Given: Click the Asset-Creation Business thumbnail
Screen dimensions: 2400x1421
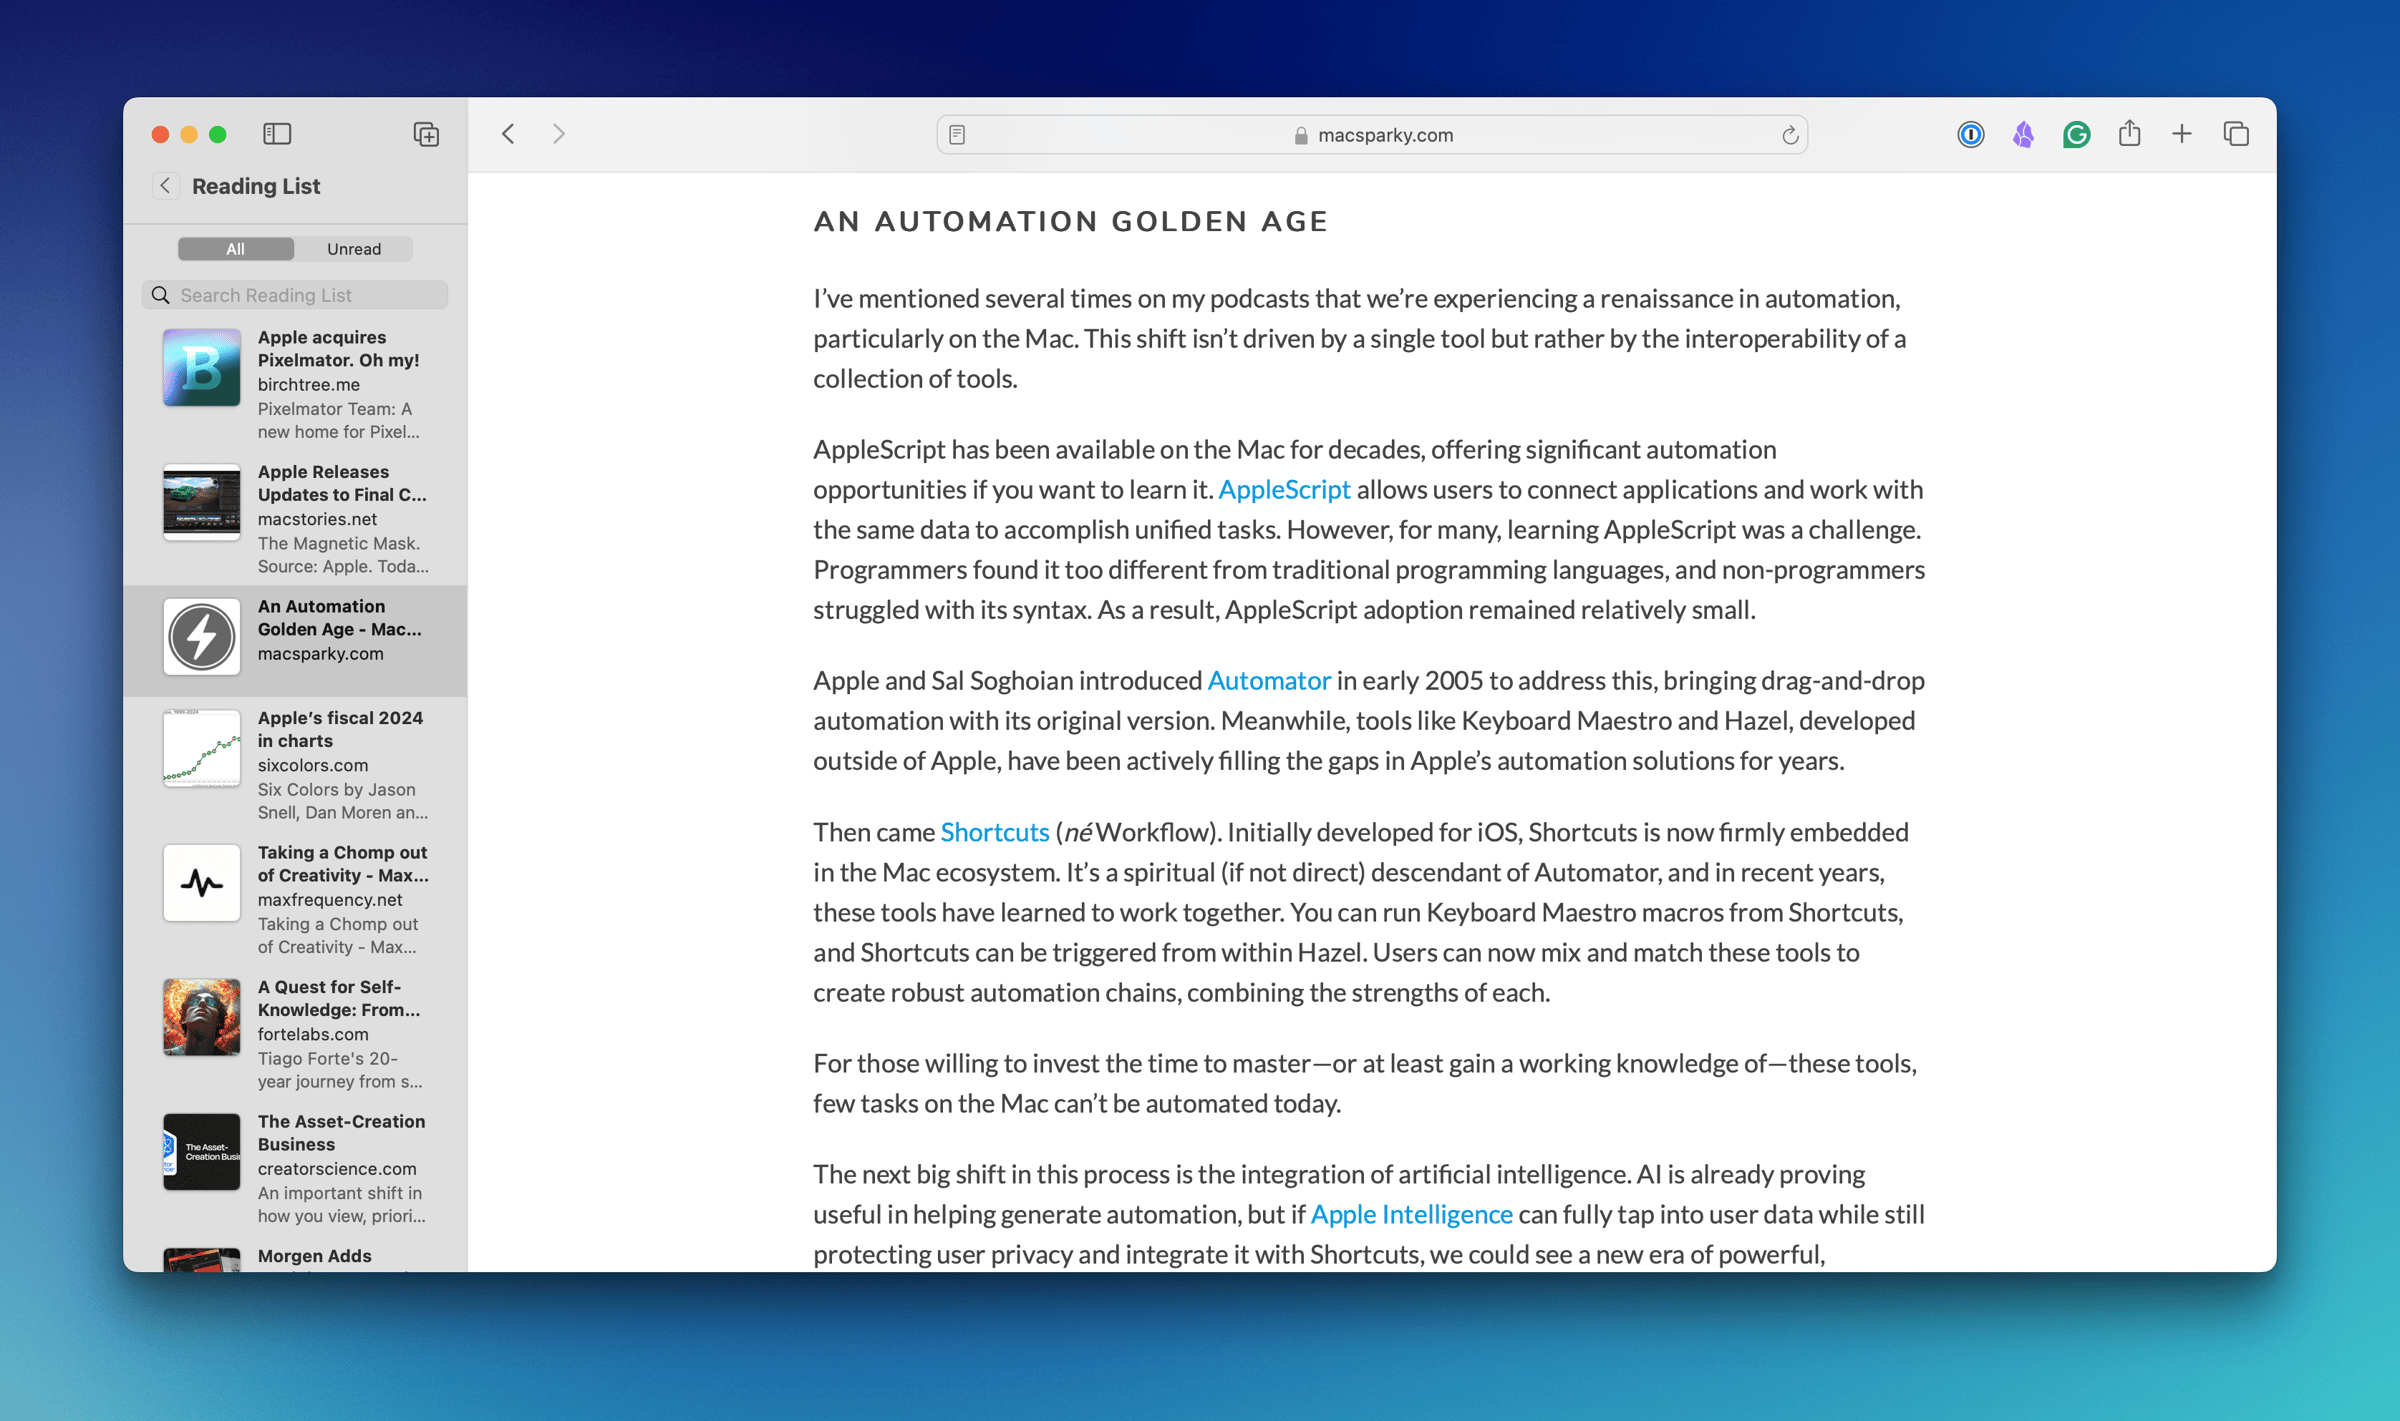Looking at the screenshot, I should 201,1152.
